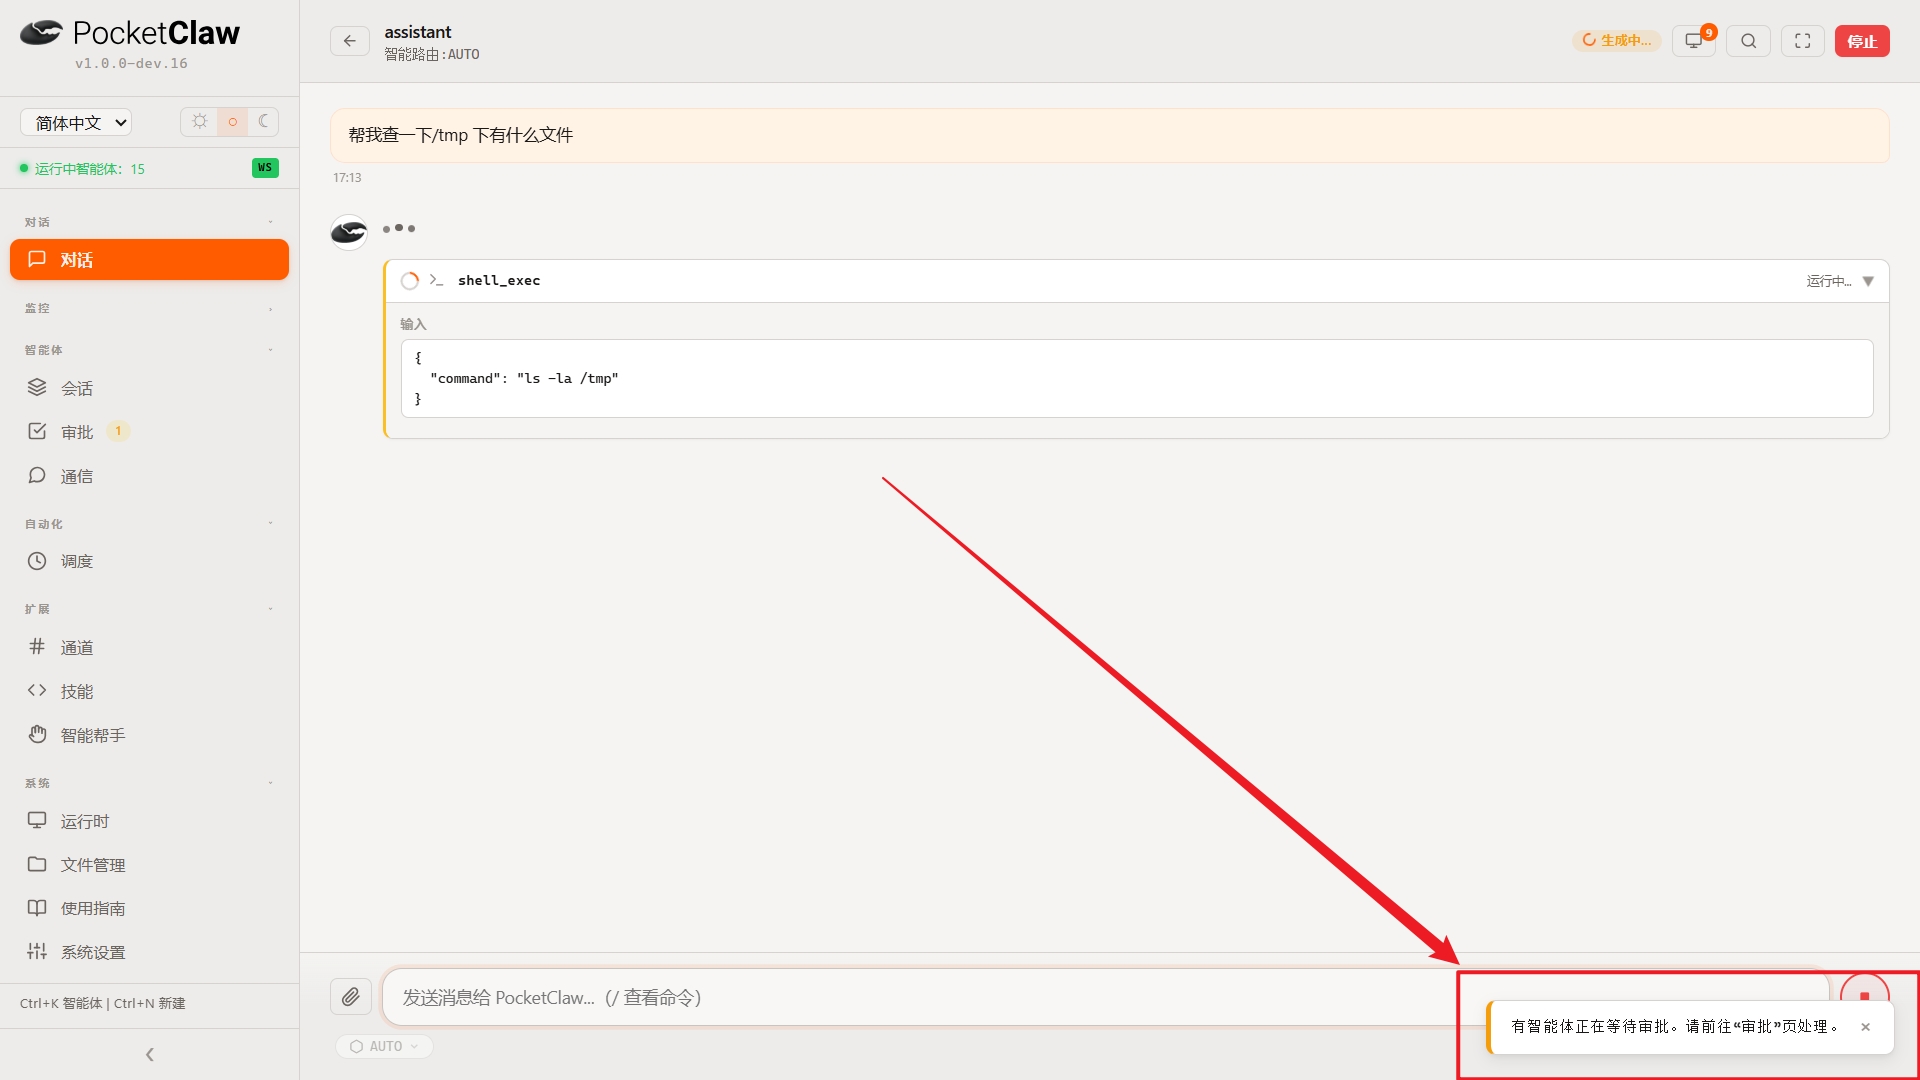This screenshot has width=1920, height=1080.
Task: Click the assistant avatar in the chat
Action: [349, 232]
